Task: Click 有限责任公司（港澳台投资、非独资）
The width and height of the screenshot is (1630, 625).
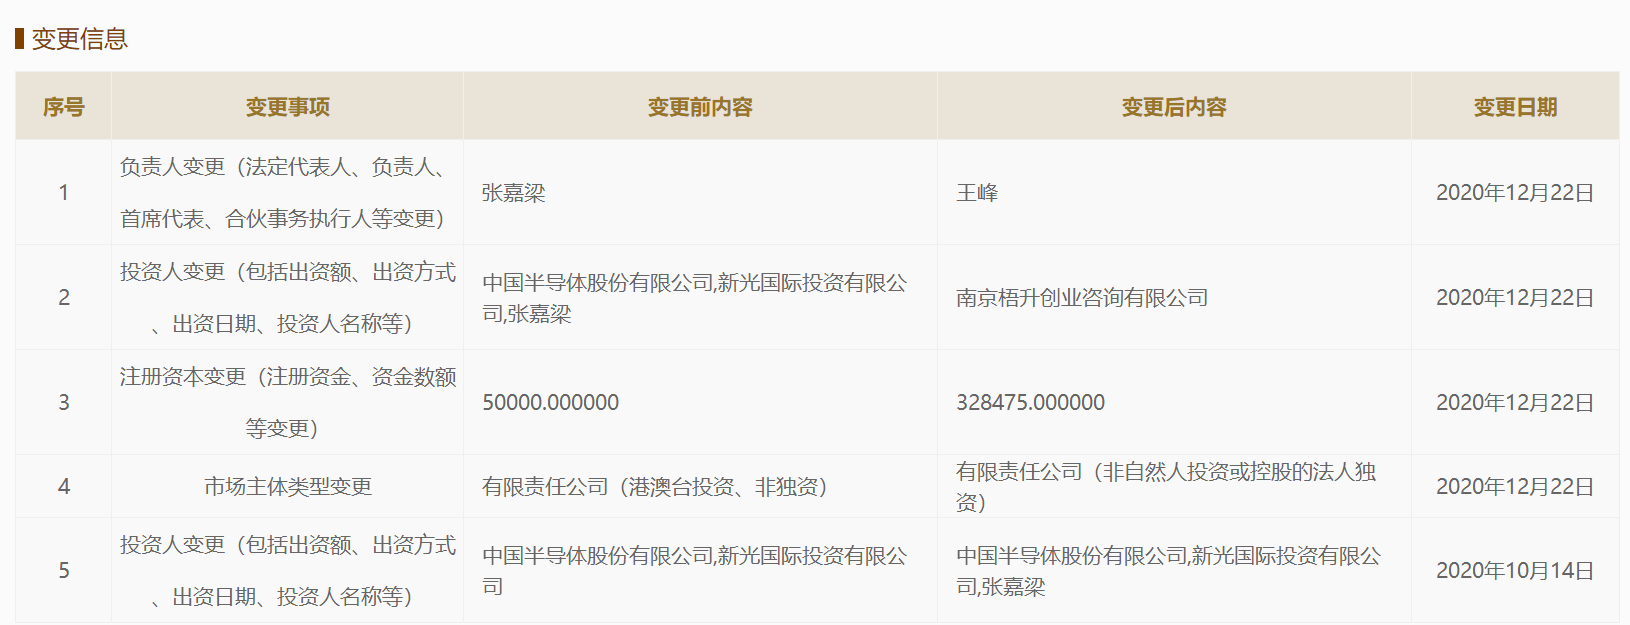Action: [654, 487]
